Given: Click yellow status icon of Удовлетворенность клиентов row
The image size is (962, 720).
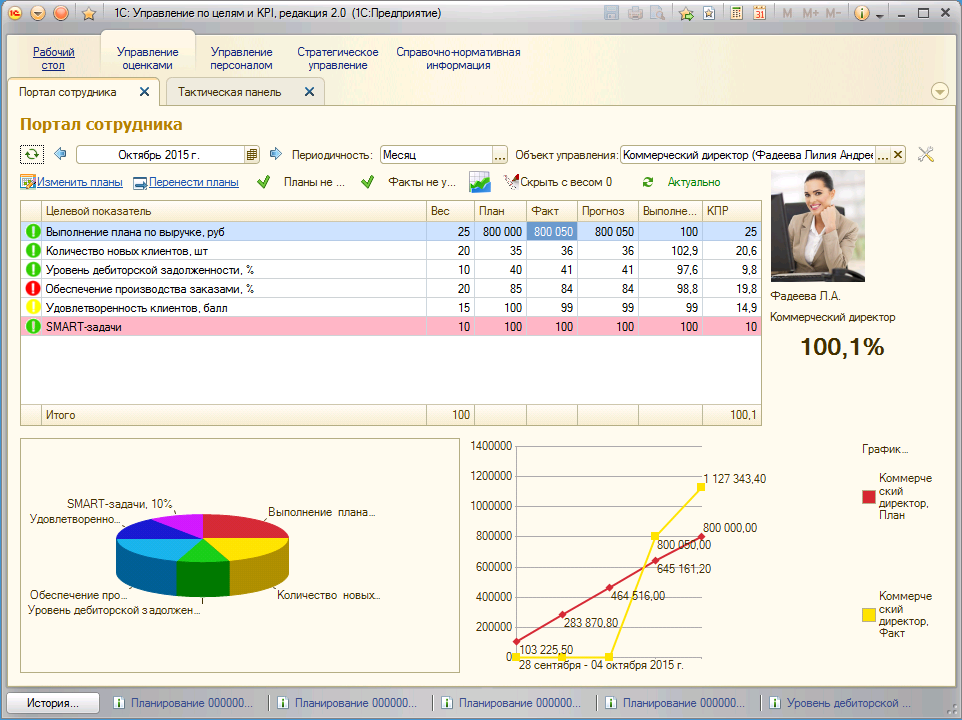Looking at the screenshot, I should 33,308.
